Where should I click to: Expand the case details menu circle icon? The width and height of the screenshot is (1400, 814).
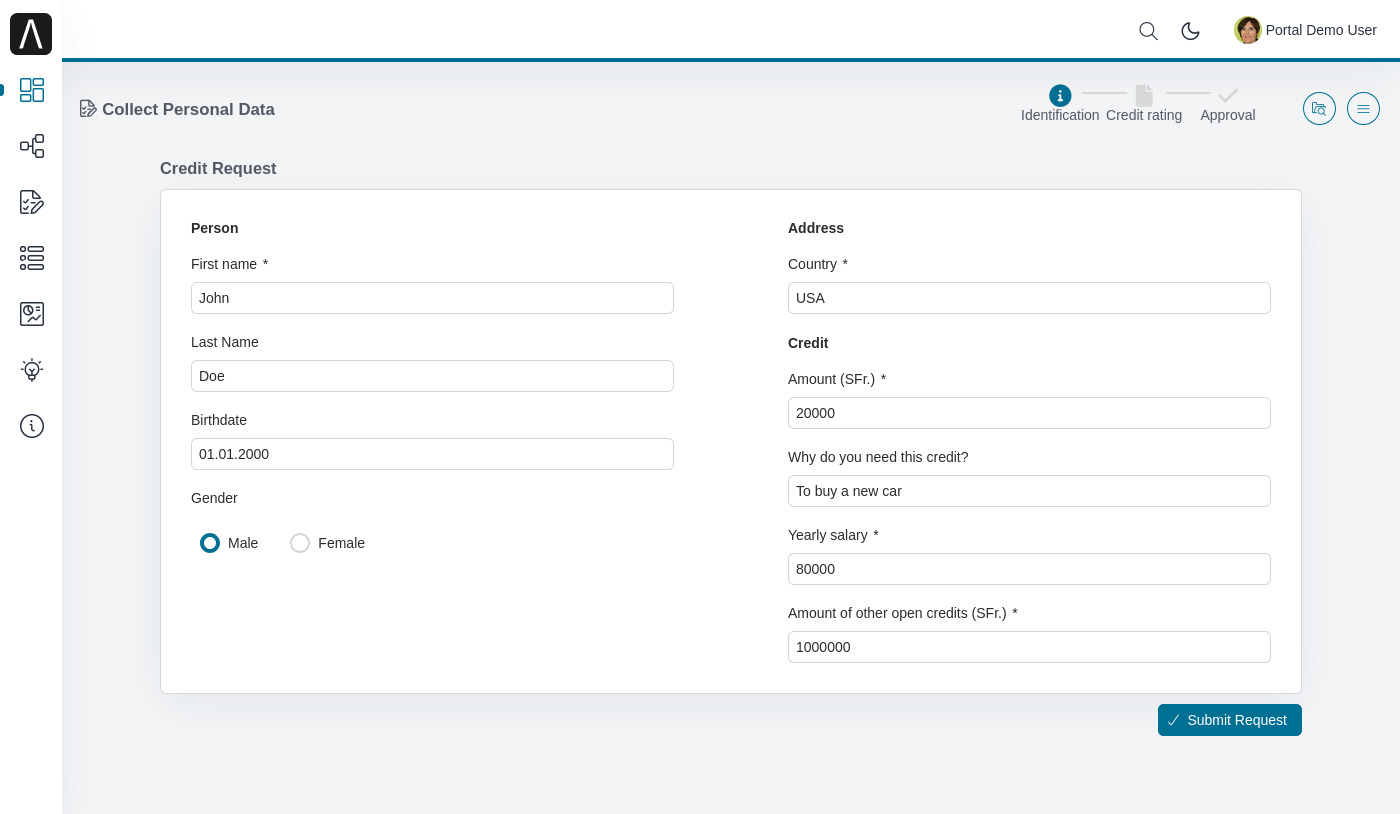click(1363, 109)
